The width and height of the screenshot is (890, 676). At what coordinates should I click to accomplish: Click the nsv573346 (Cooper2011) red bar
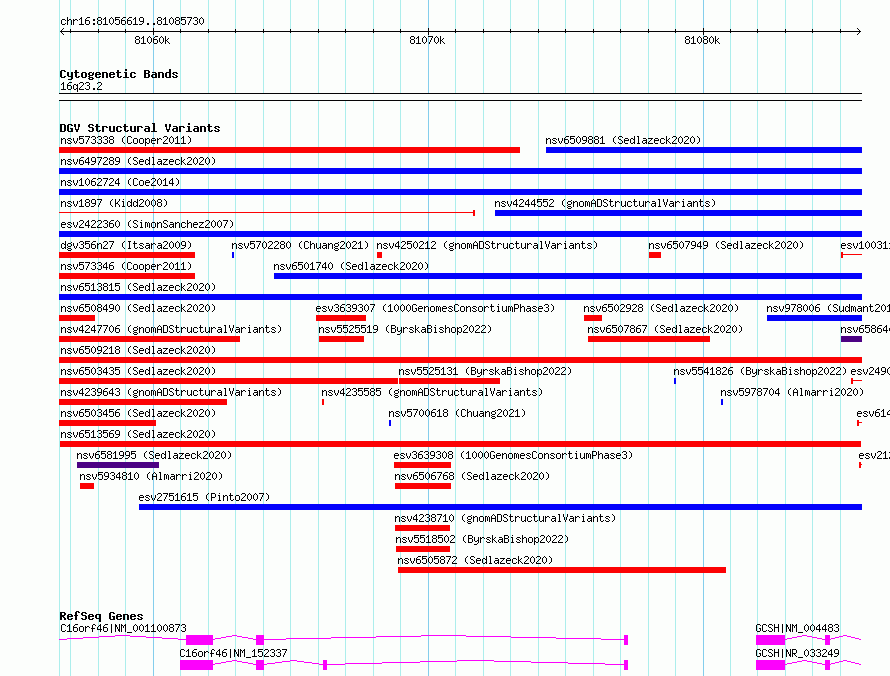(x=127, y=276)
